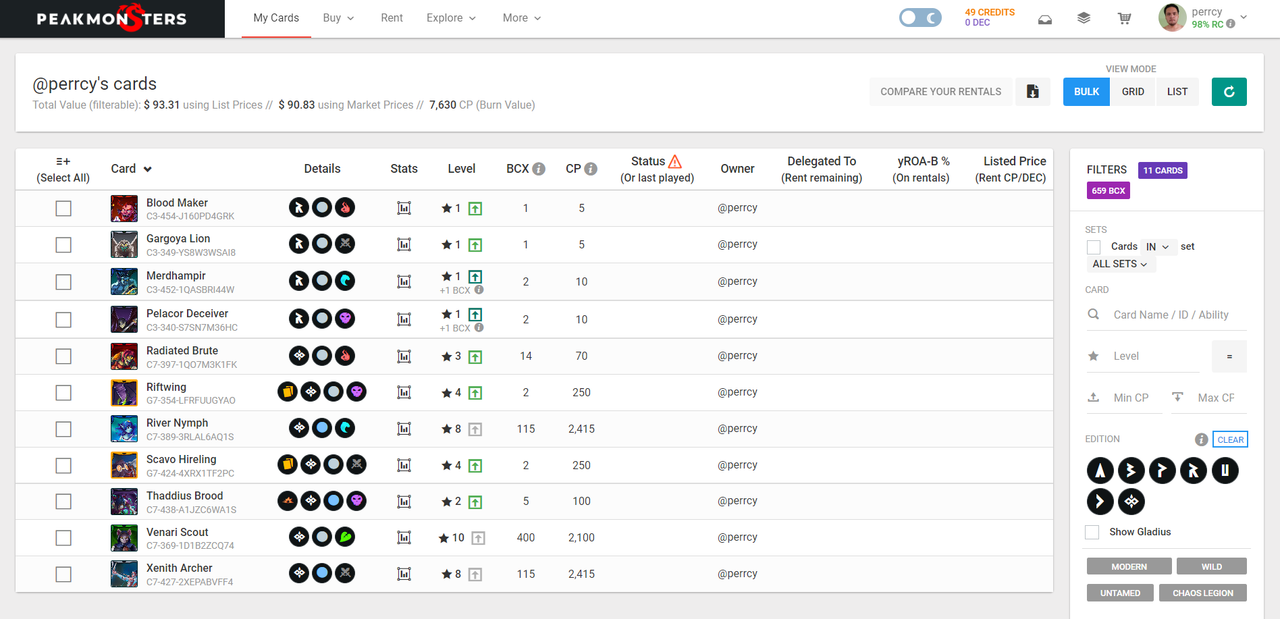Click level-up arrow for Riftwing
This screenshot has width=1280, height=619.
coord(476,393)
